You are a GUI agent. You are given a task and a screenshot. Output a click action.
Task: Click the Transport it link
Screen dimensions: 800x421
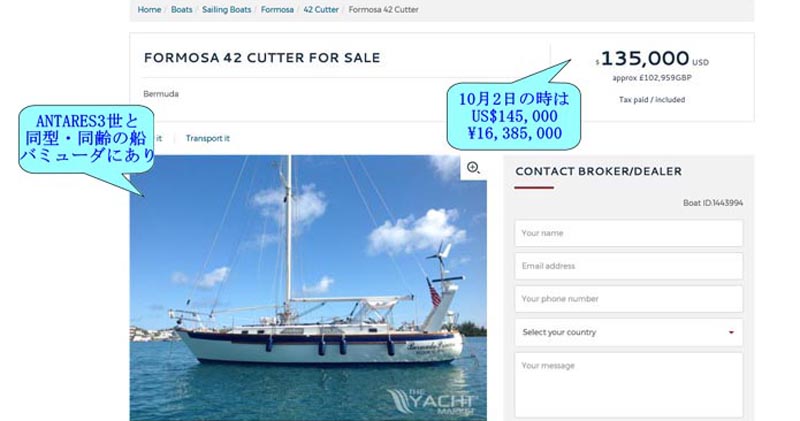point(208,138)
